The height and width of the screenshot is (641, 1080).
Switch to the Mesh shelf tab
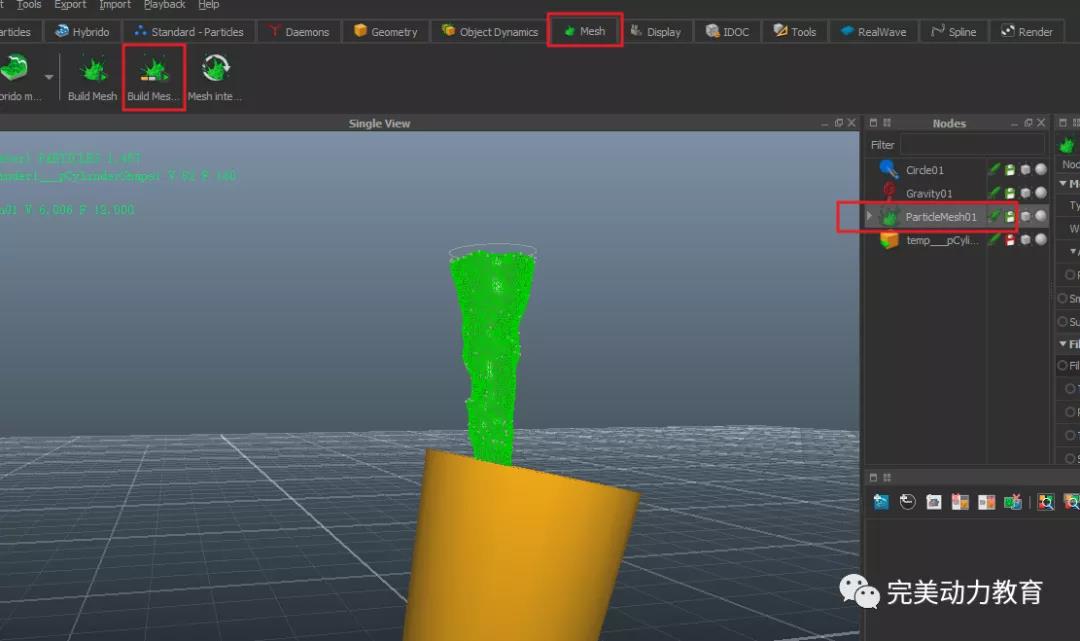585,31
